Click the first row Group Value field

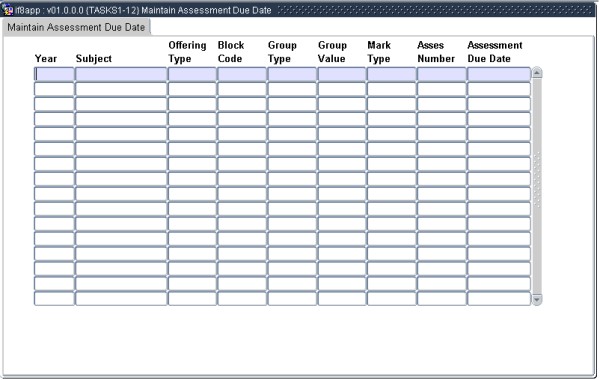tap(342, 74)
